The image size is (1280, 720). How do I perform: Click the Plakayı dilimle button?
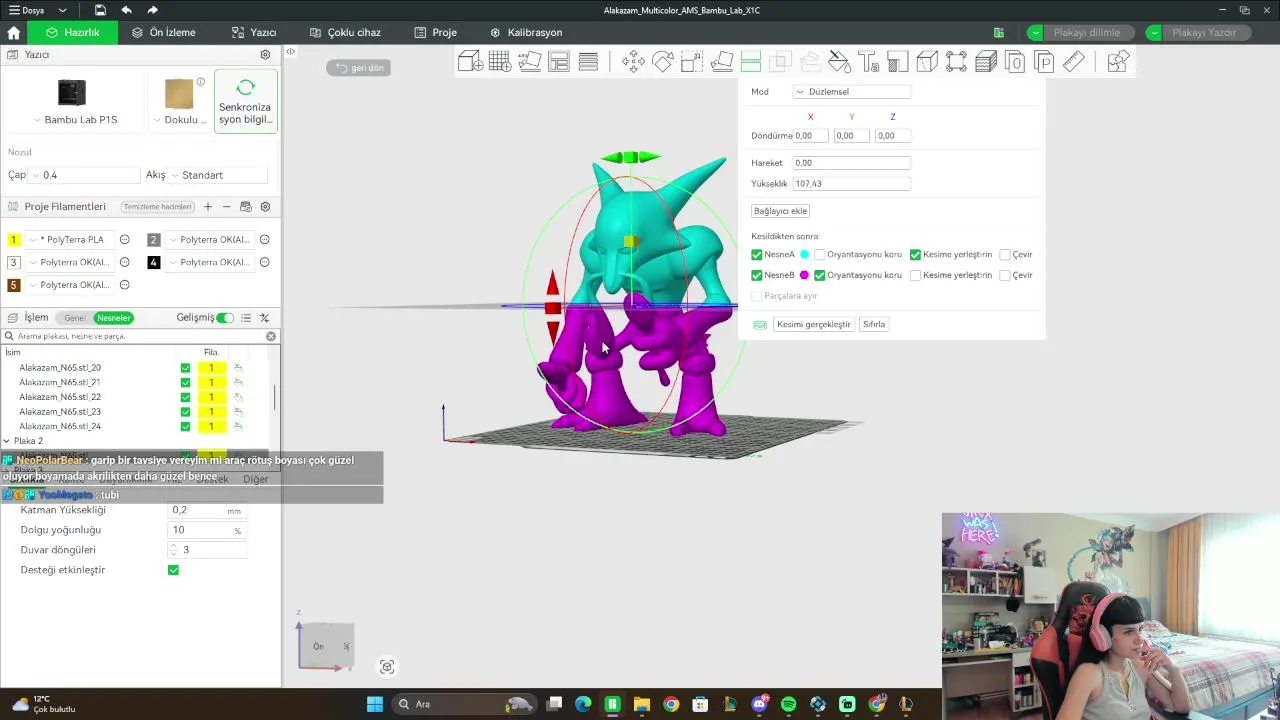pyautogui.click(x=1086, y=32)
